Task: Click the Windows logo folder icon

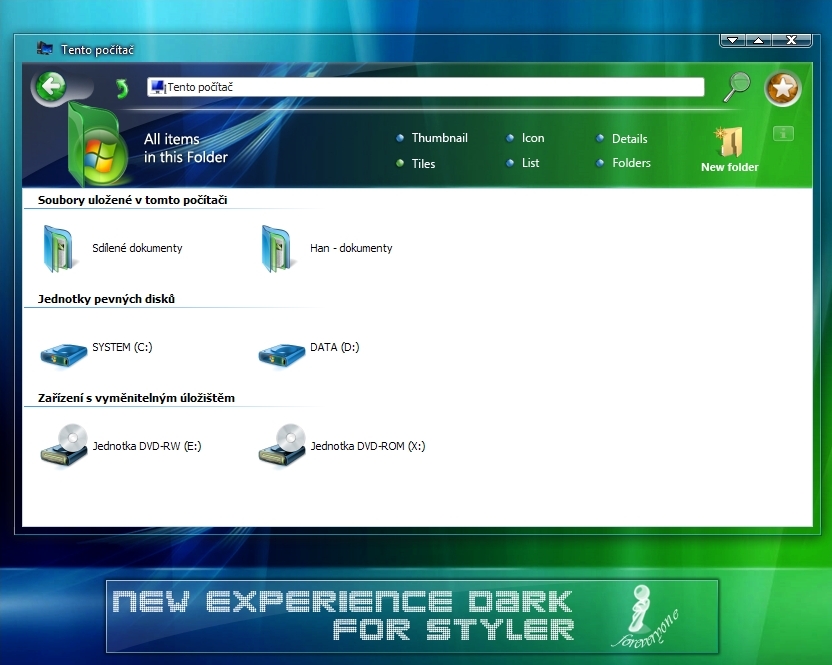Action: (98, 146)
